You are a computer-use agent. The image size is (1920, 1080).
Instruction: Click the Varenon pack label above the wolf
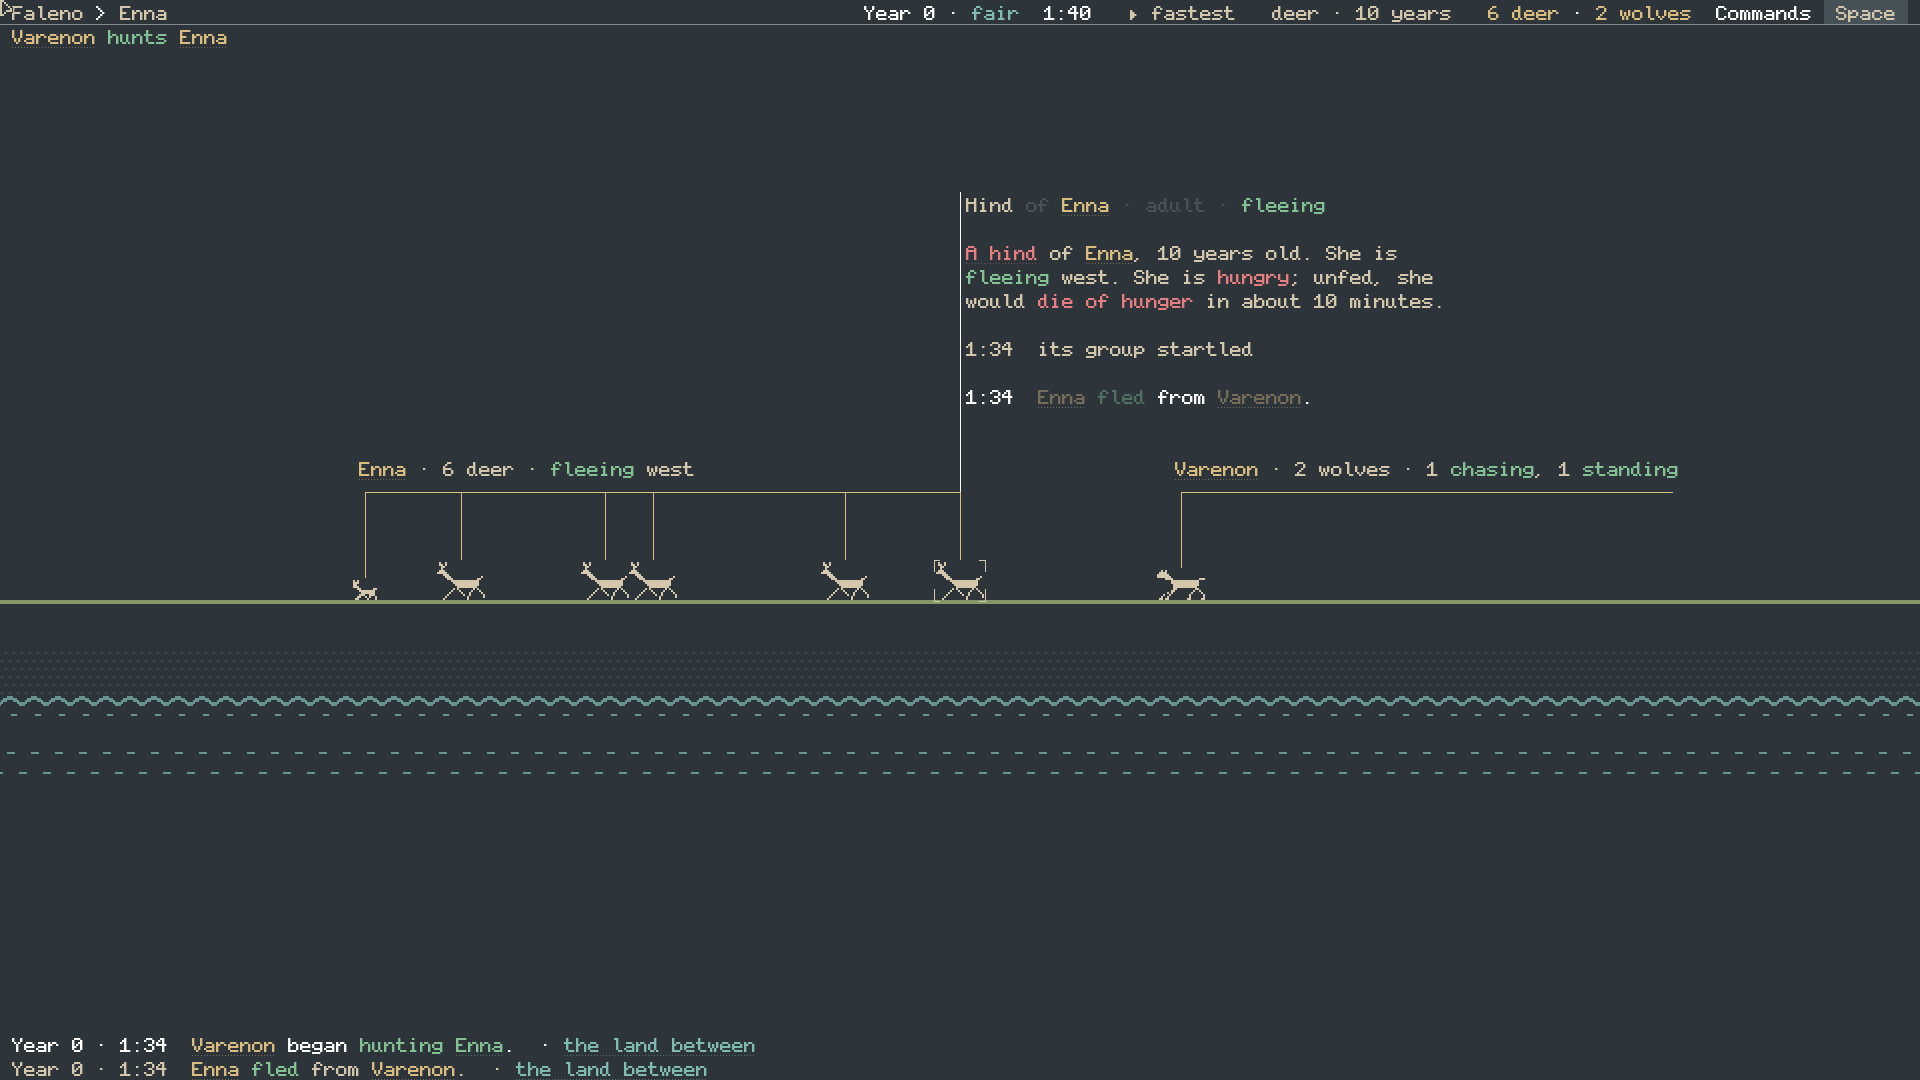[x=1216, y=470]
